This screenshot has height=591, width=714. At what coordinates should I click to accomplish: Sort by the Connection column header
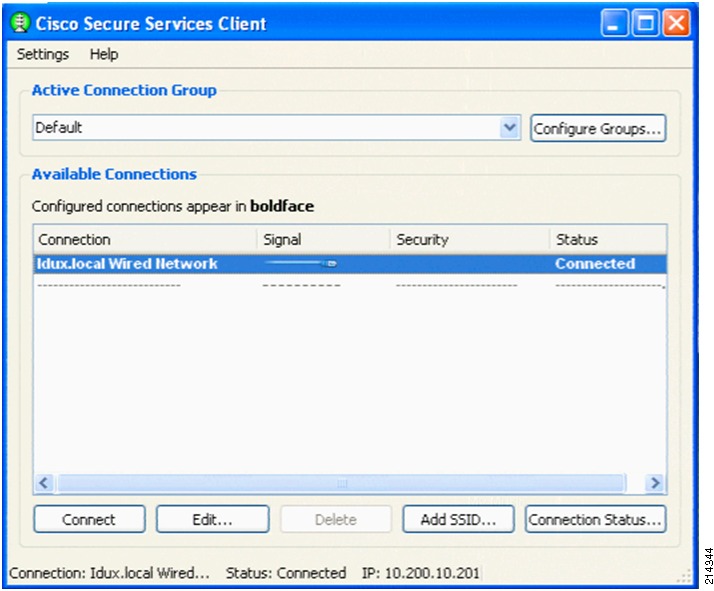(x=145, y=239)
